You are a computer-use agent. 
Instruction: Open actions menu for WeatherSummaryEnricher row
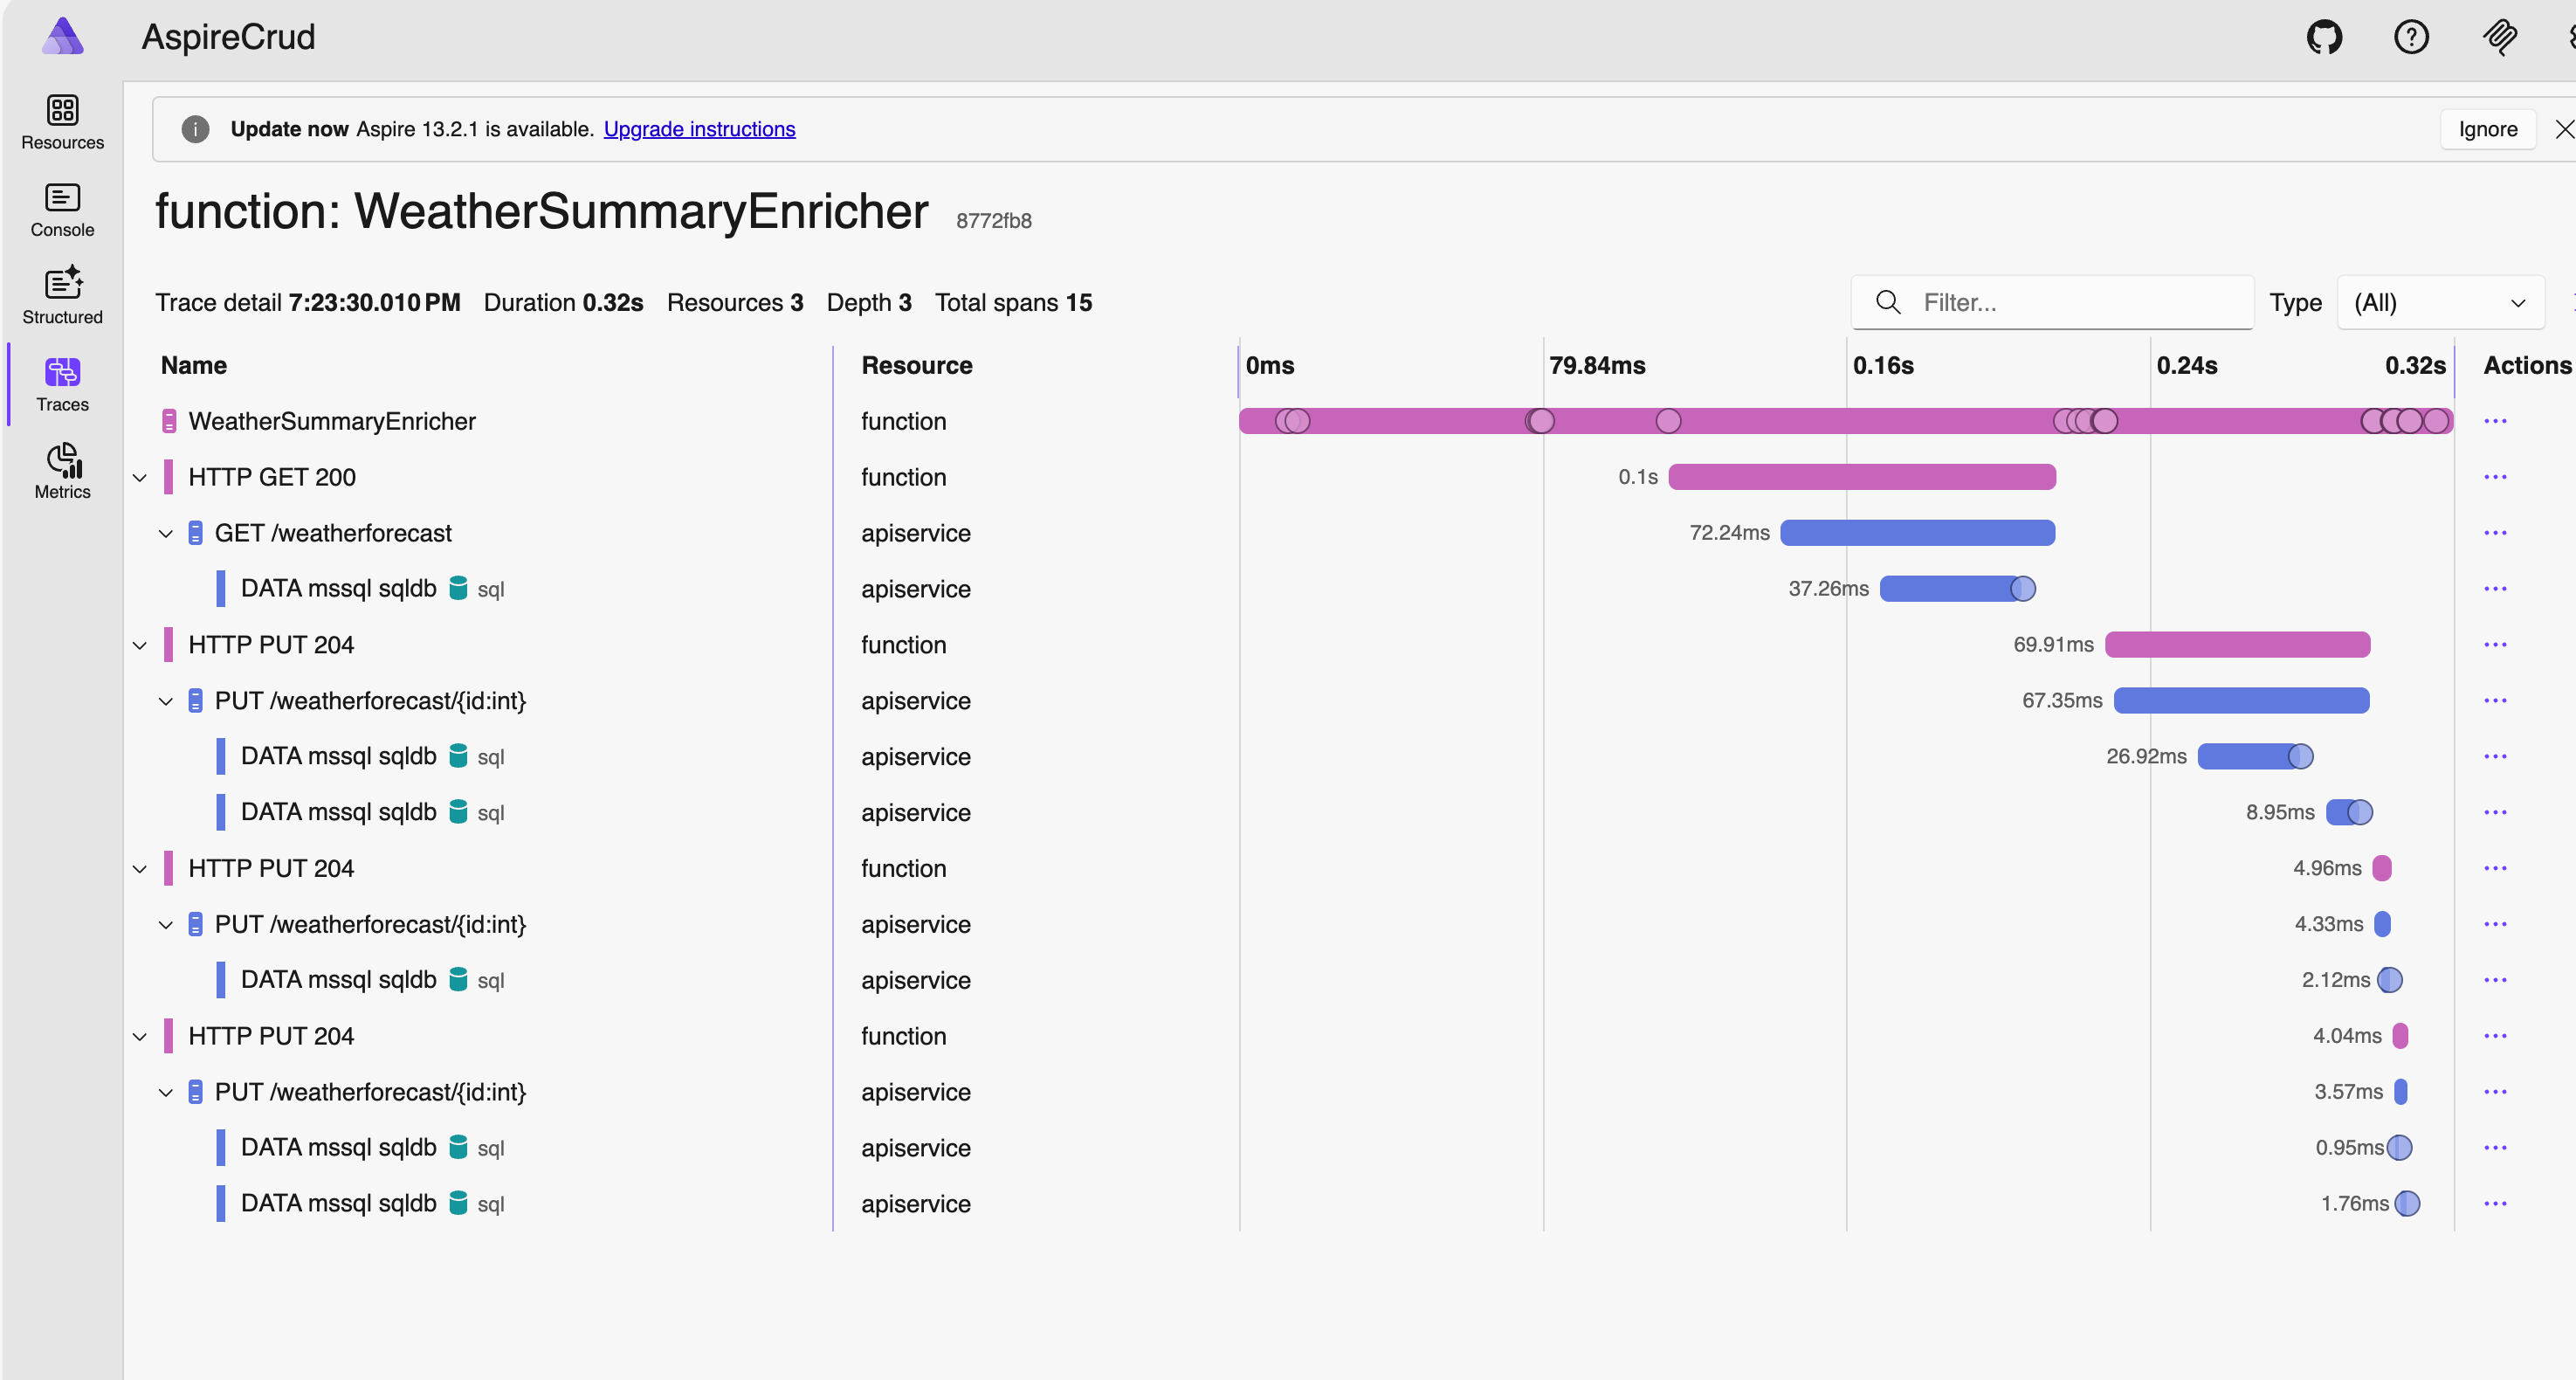pos(2495,421)
